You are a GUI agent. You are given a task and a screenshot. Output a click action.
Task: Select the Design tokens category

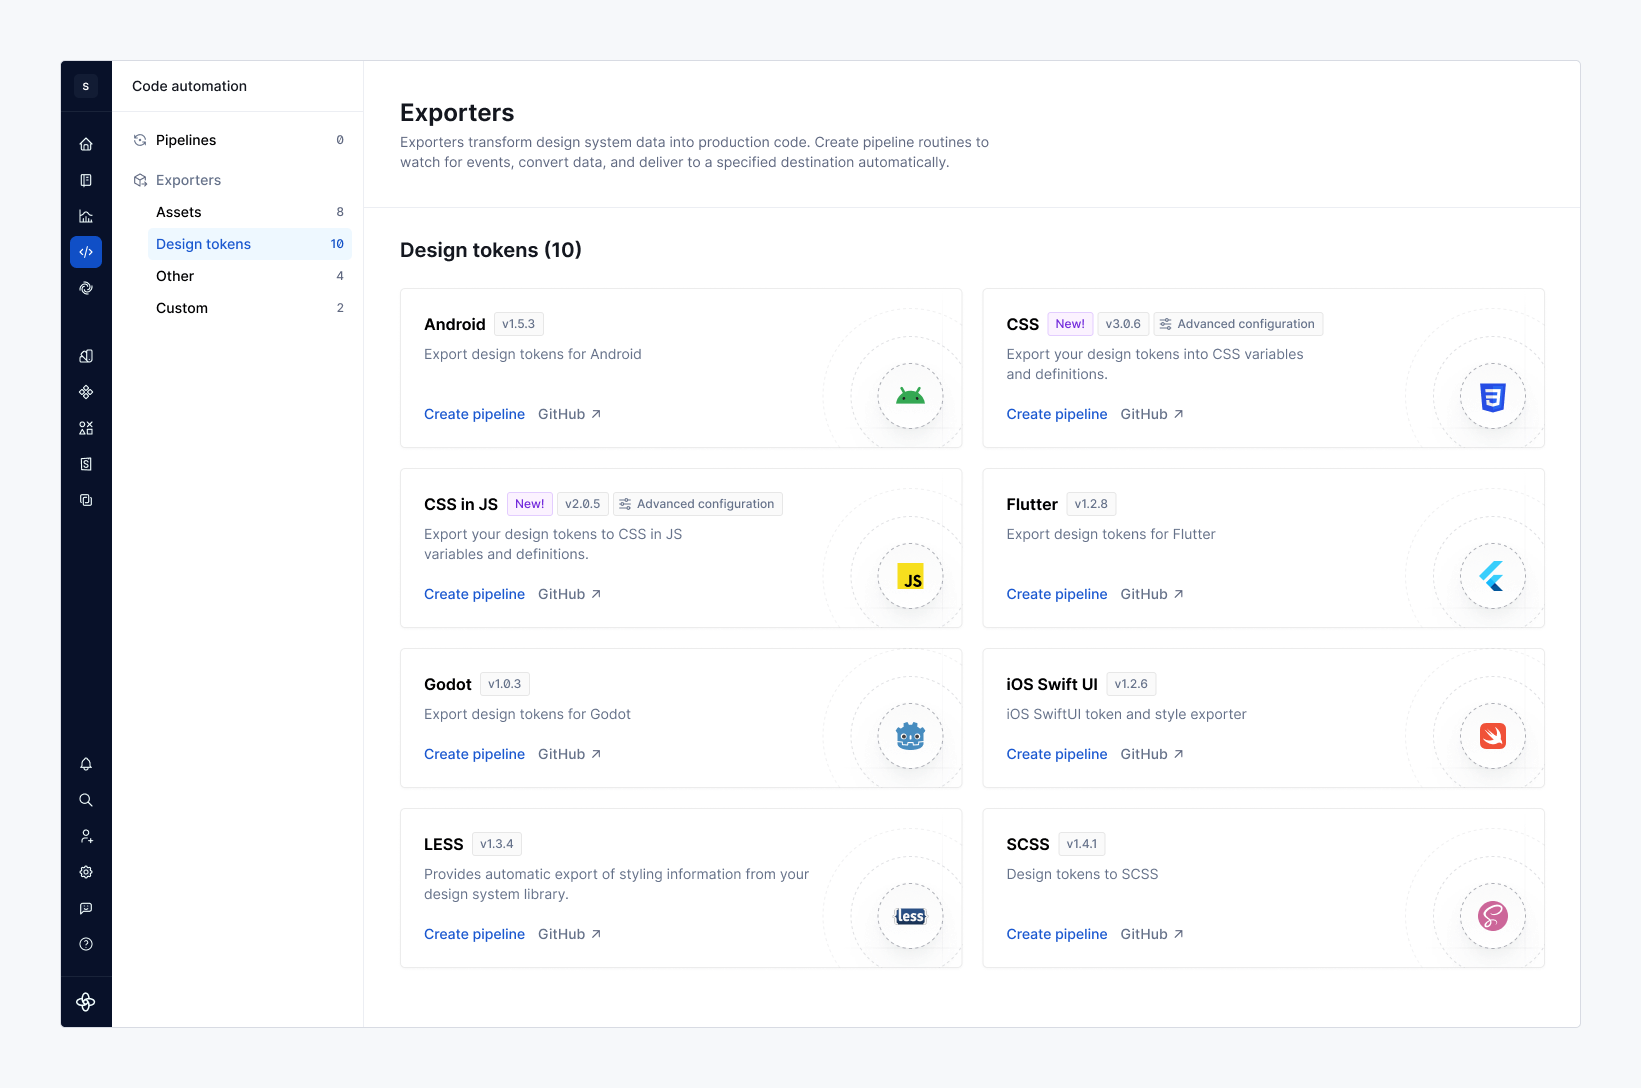pyautogui.click(x=250, y=244)
